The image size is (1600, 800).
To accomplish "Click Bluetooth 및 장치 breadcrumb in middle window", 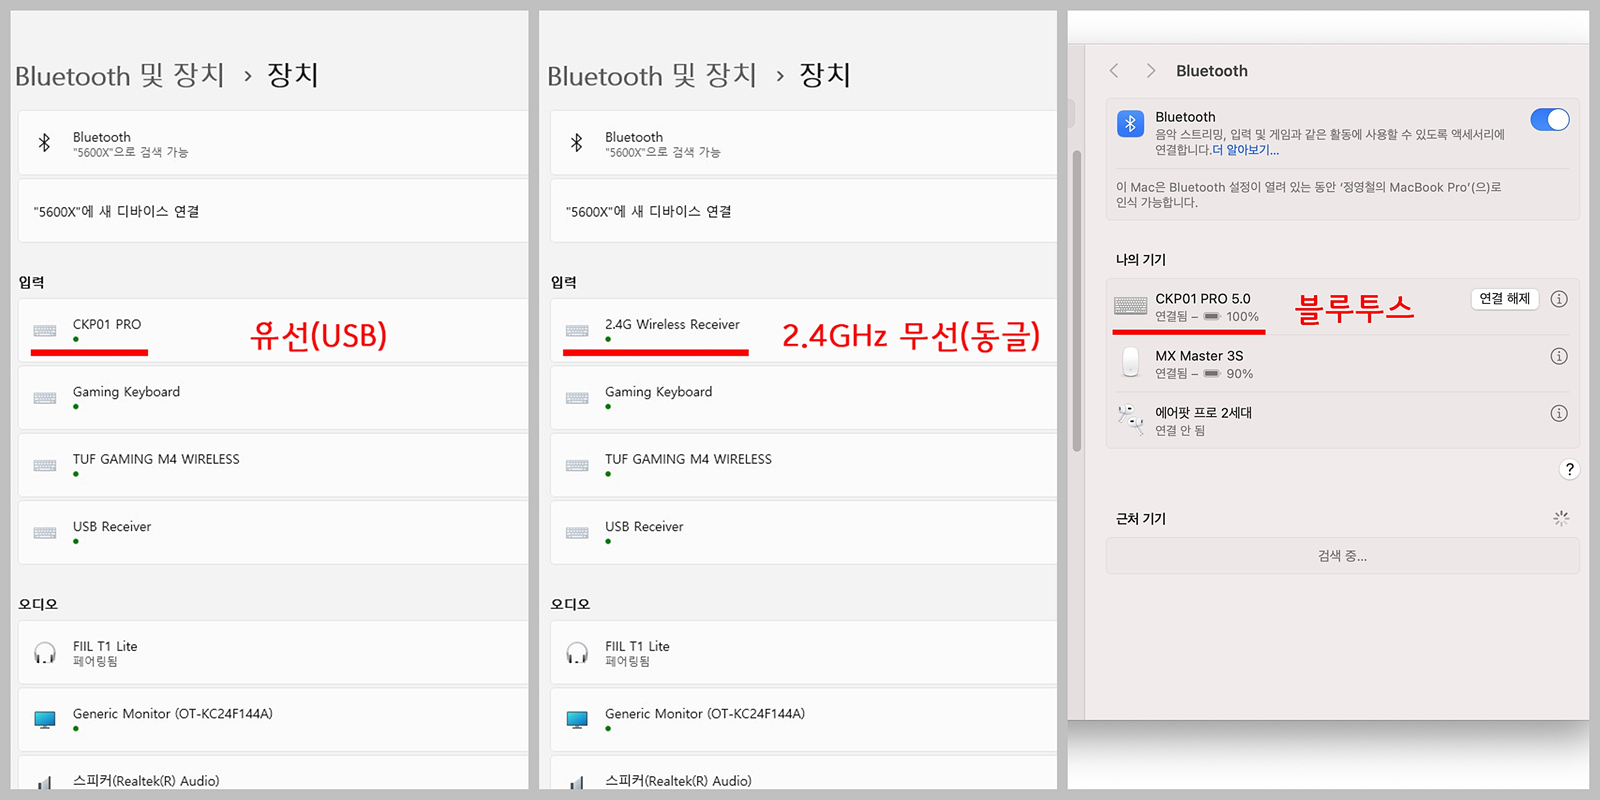I will 652,75.
